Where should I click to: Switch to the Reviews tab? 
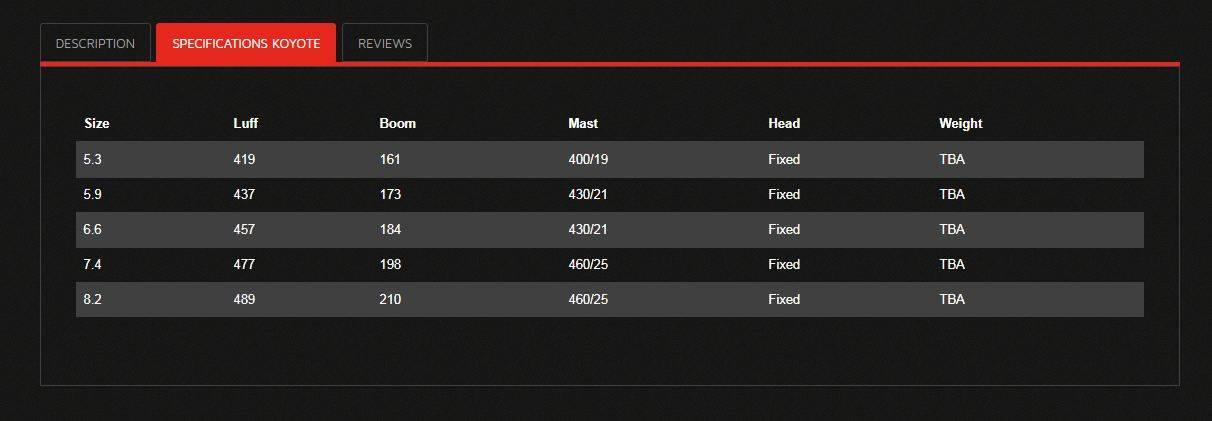(385, 44)
